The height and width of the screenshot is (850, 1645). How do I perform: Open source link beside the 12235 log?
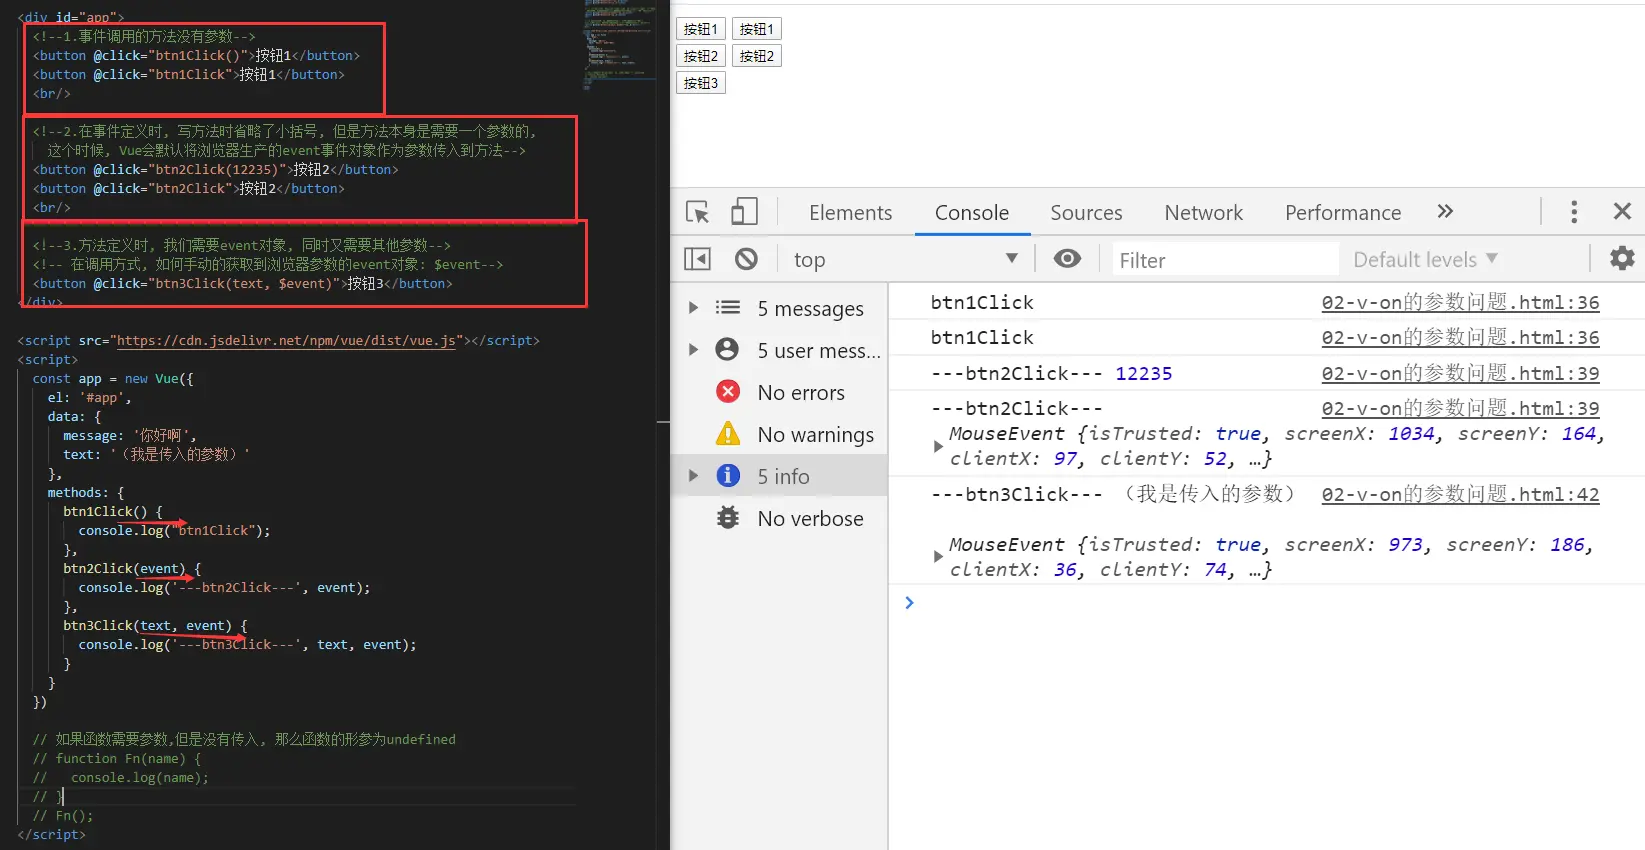(x=1460, y=373)
